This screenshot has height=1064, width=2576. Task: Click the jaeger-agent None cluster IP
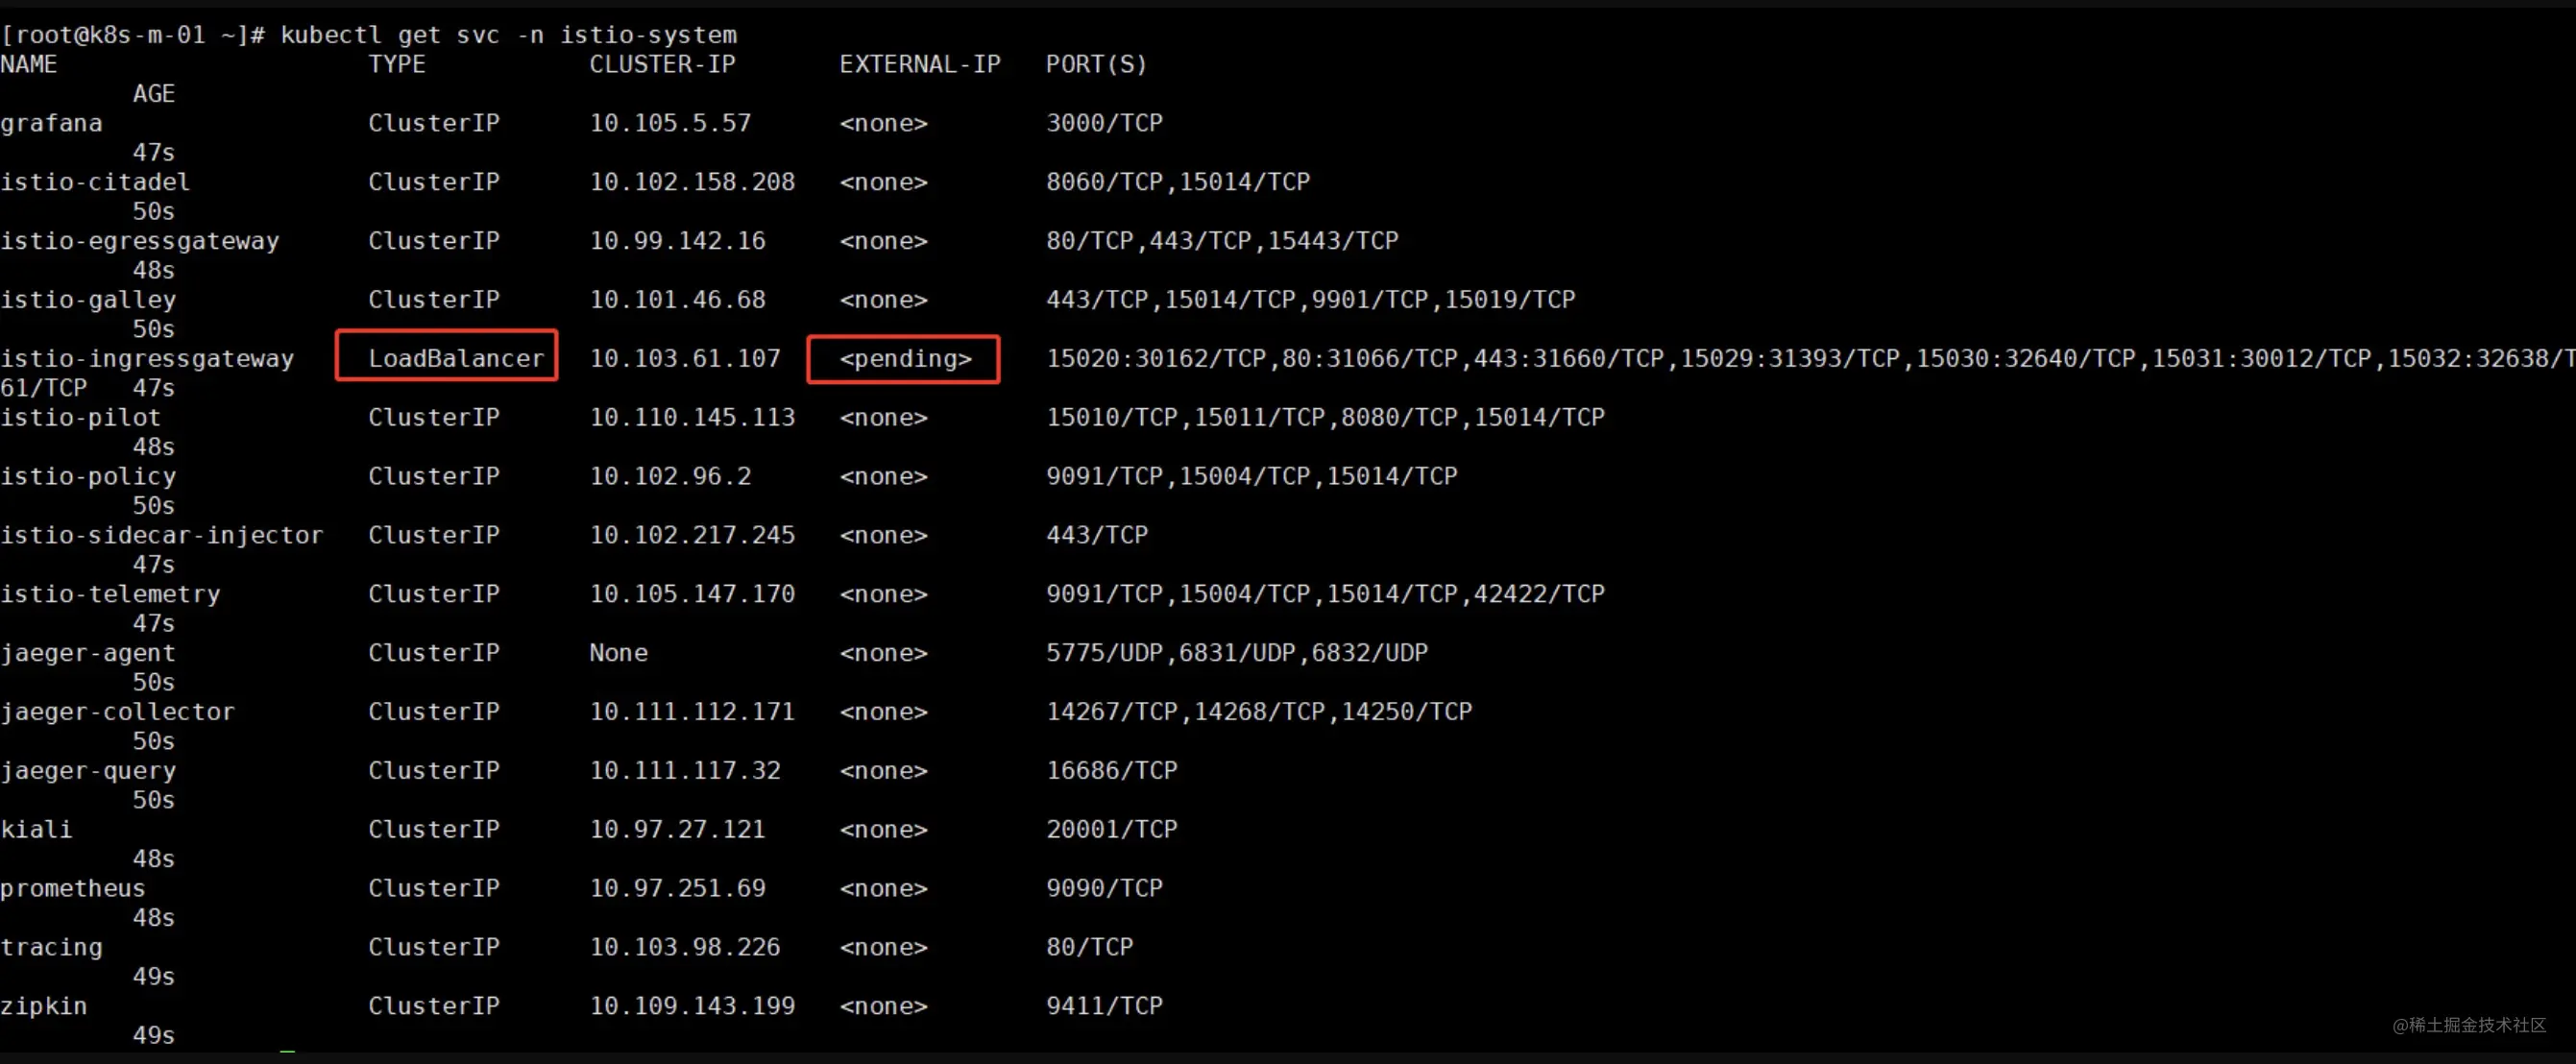pyautogui.click(x=618, y=653)
